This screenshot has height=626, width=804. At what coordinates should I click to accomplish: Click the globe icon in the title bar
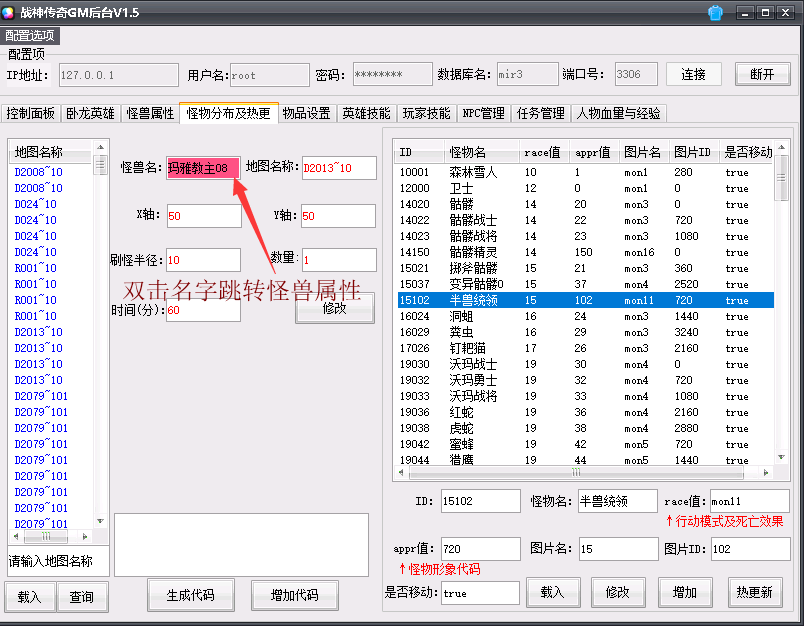coord(714,13)
